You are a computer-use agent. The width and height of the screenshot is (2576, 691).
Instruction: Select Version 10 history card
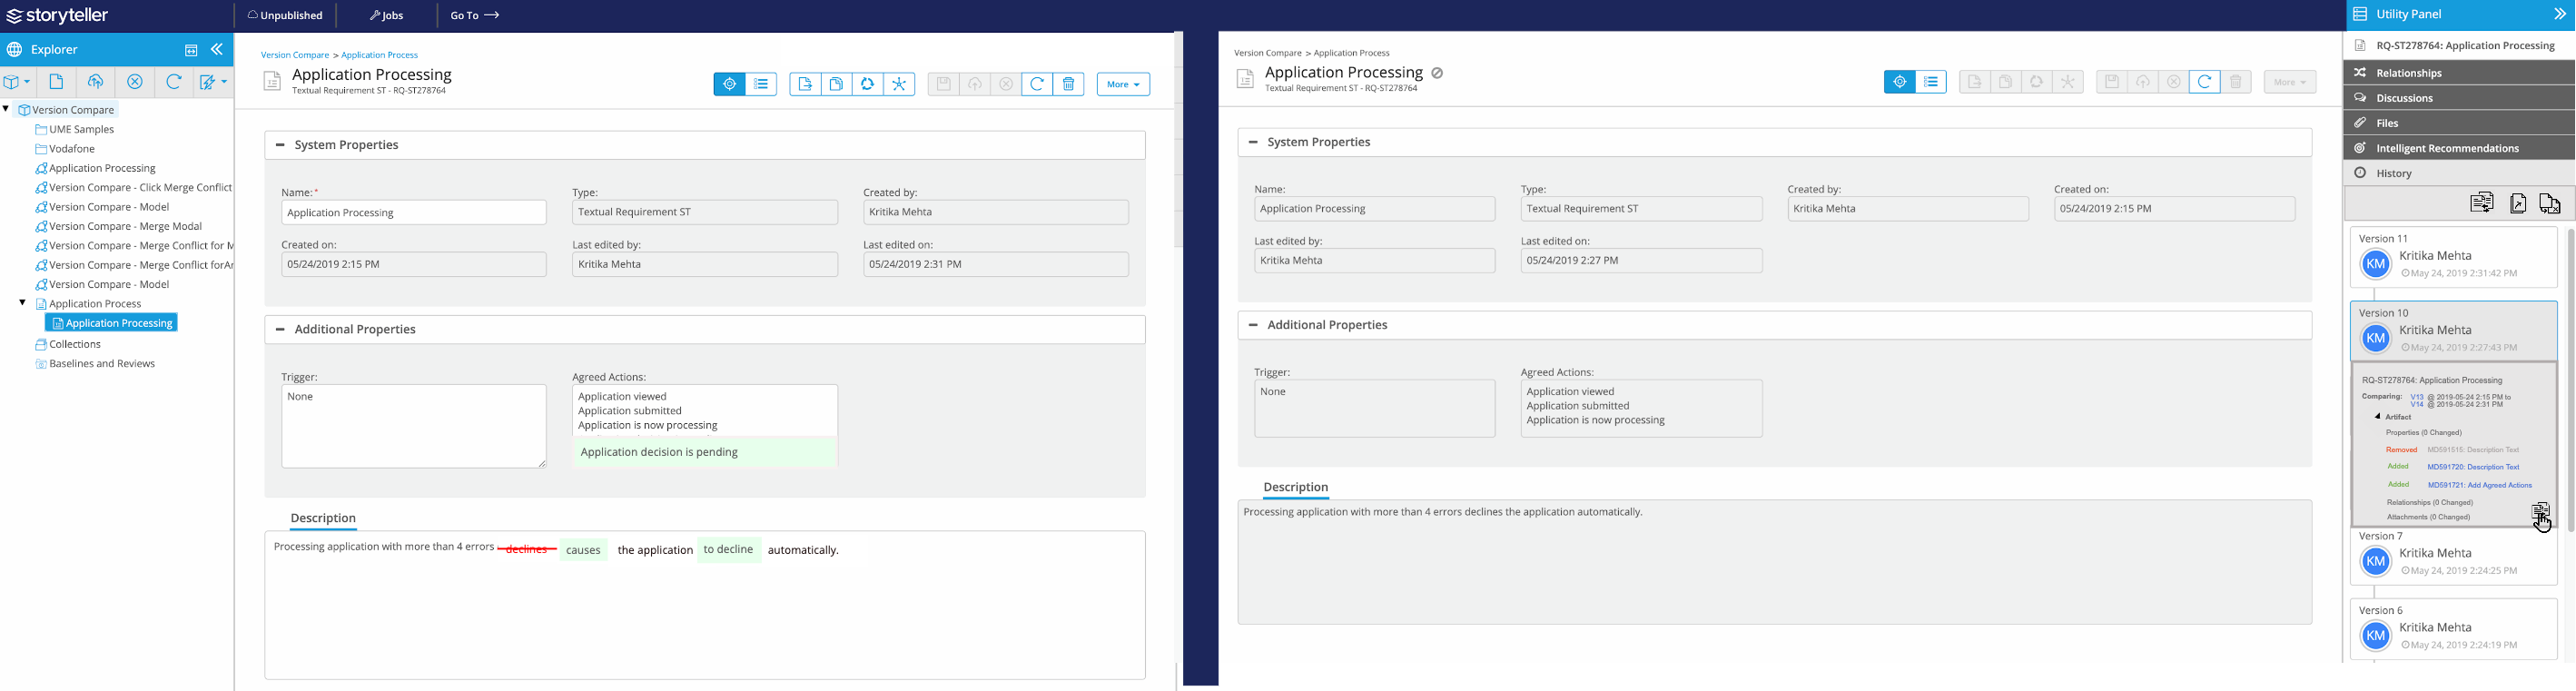2453,330
